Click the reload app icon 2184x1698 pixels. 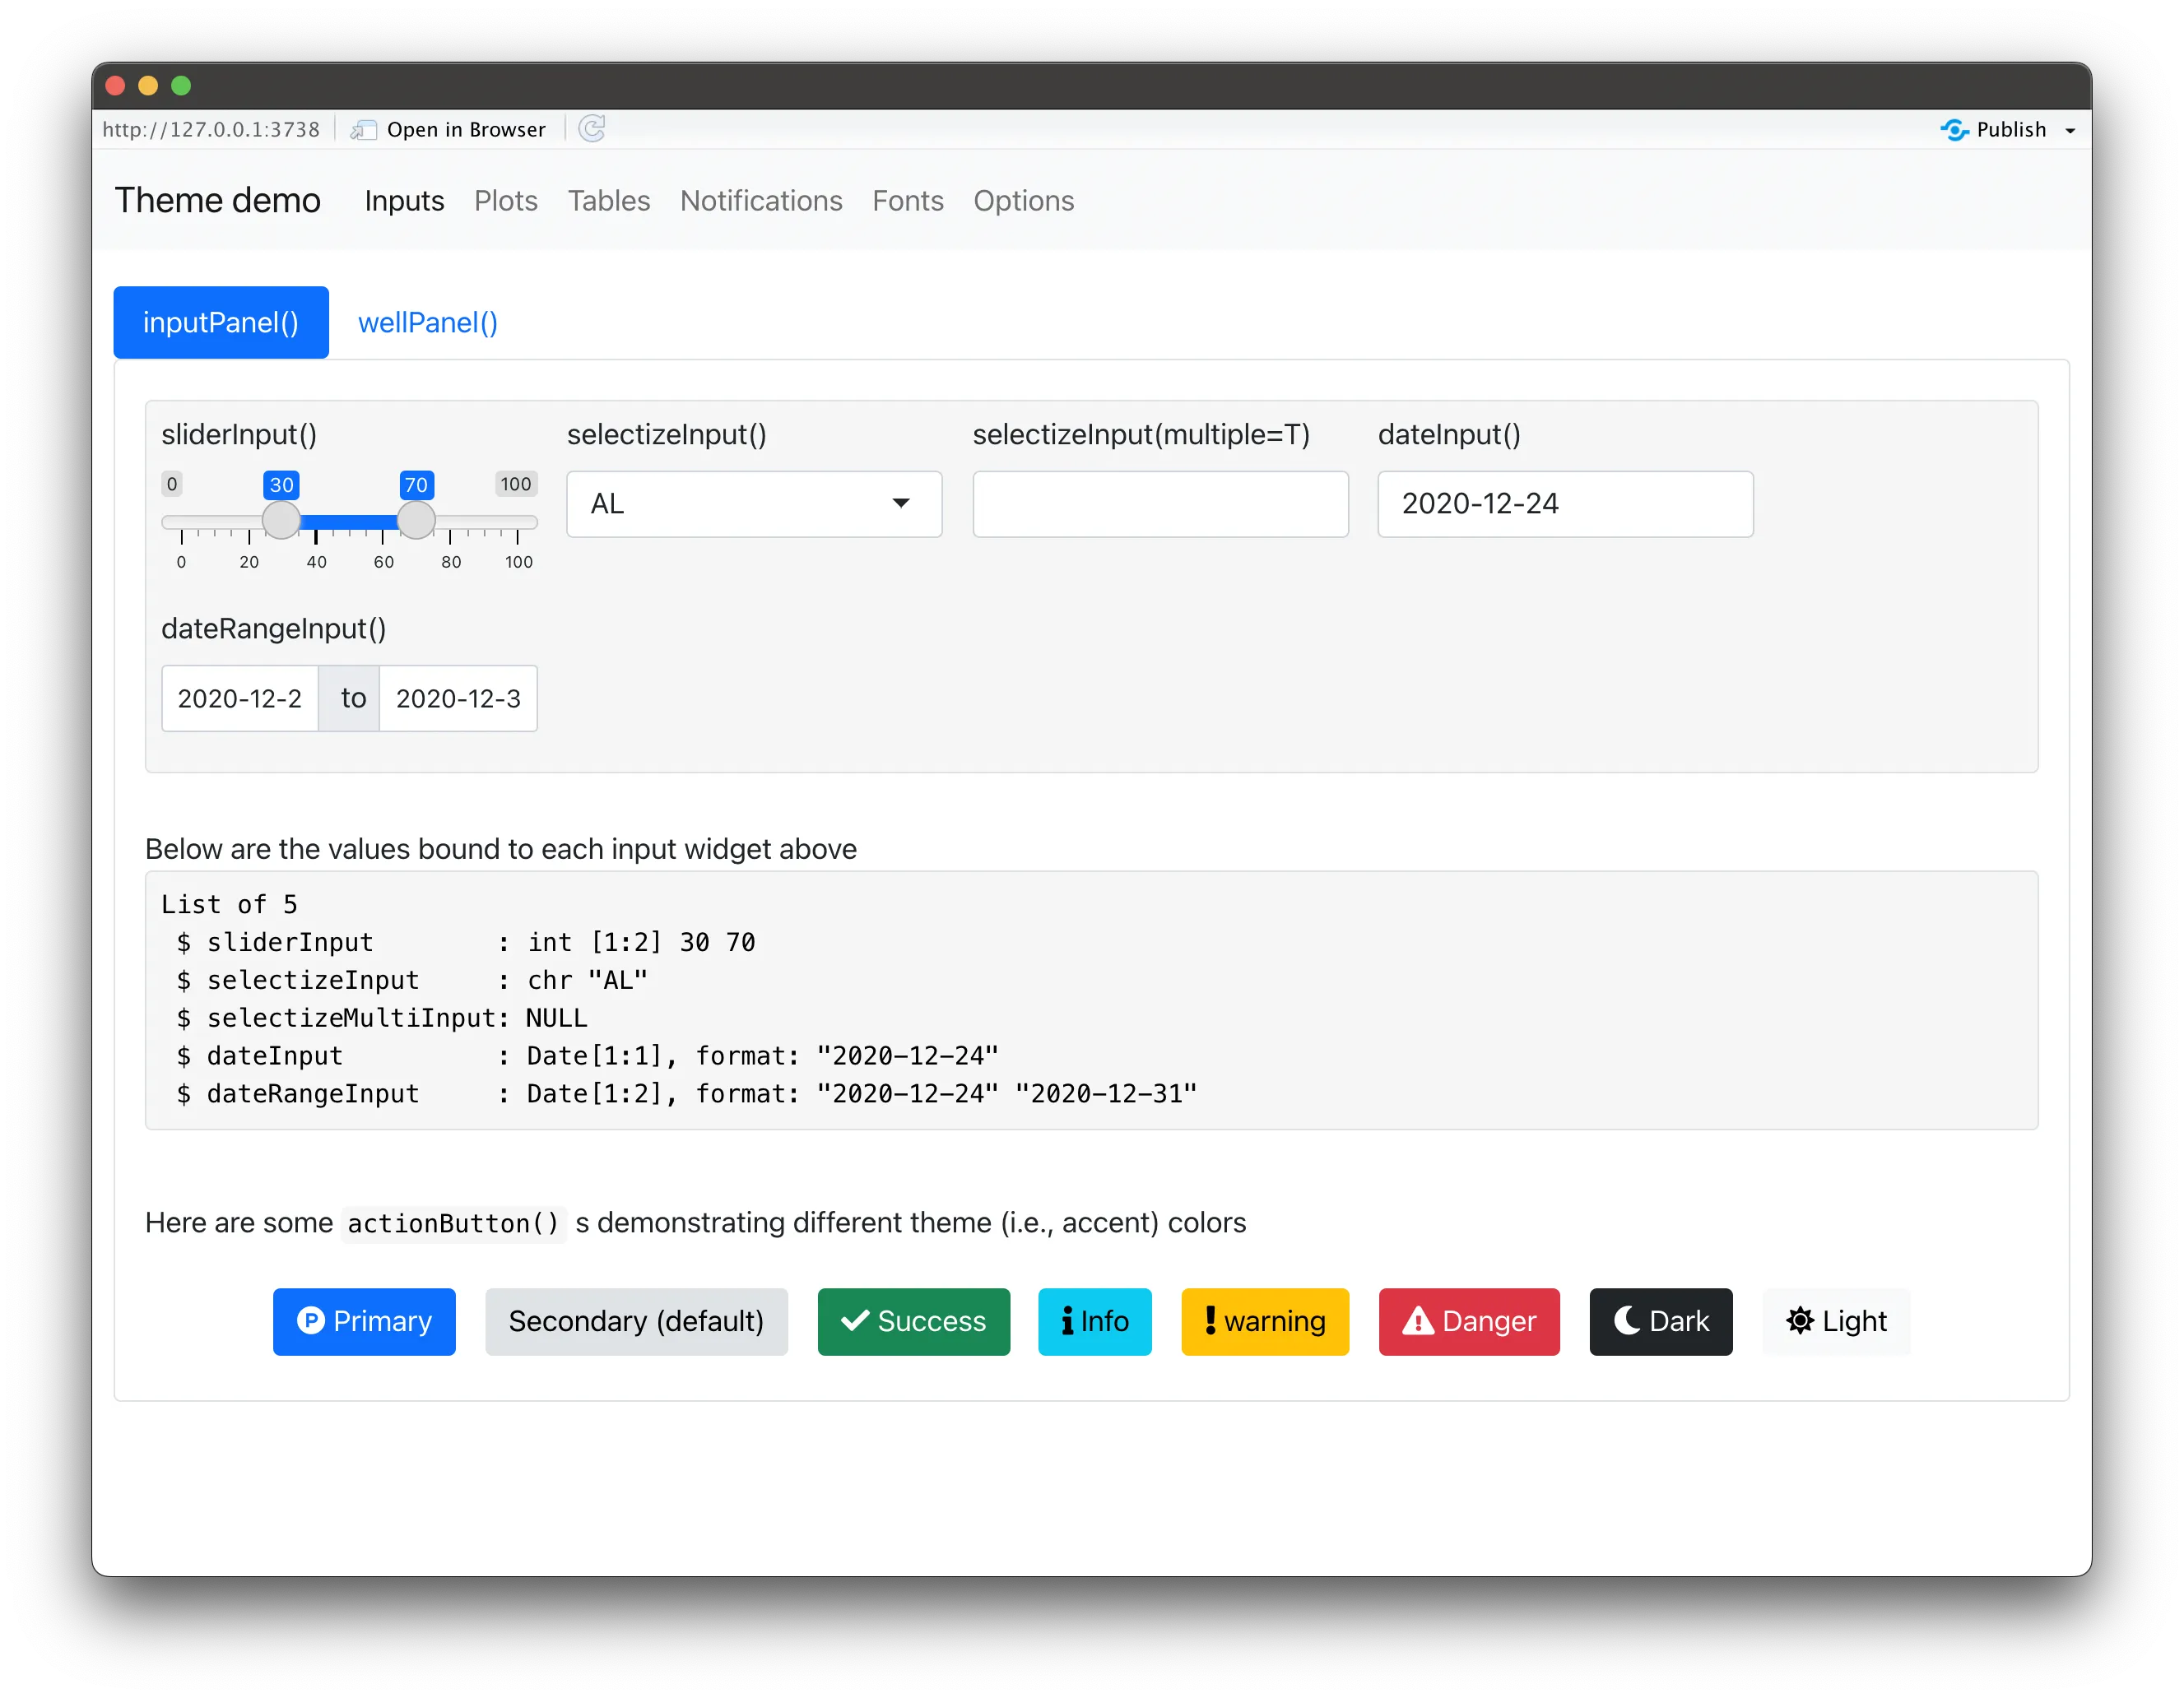tap(592, 129)
